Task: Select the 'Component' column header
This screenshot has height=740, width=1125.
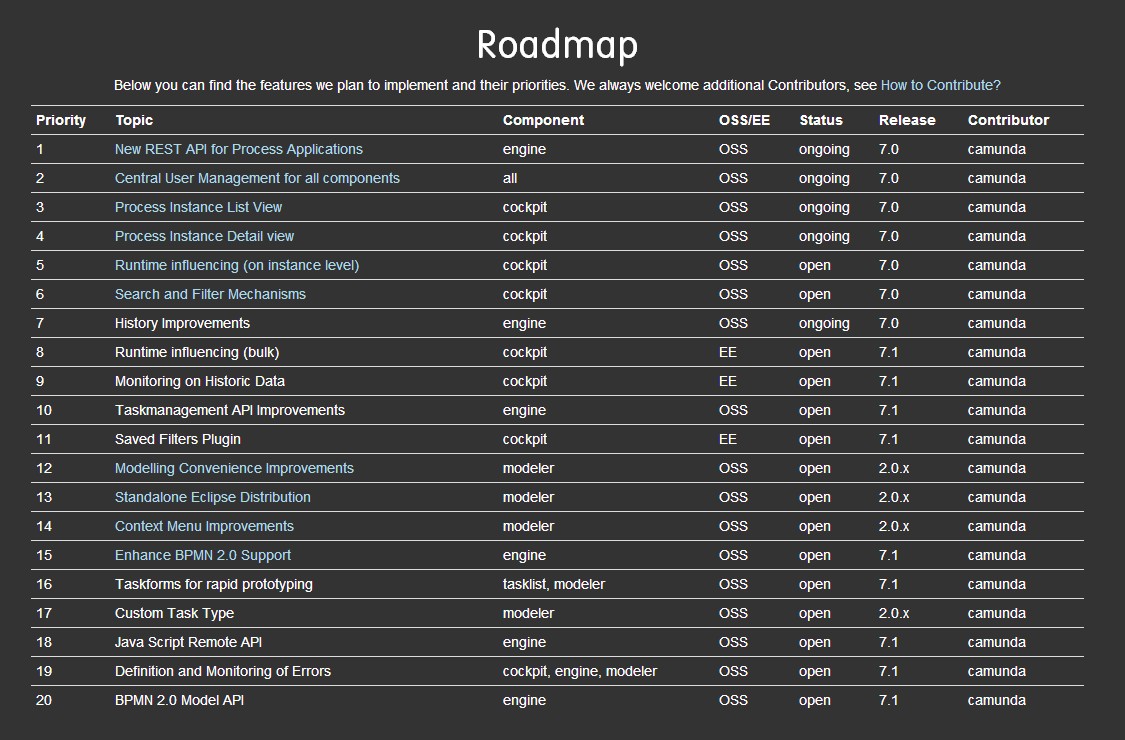Action: (x=543, y=120)
